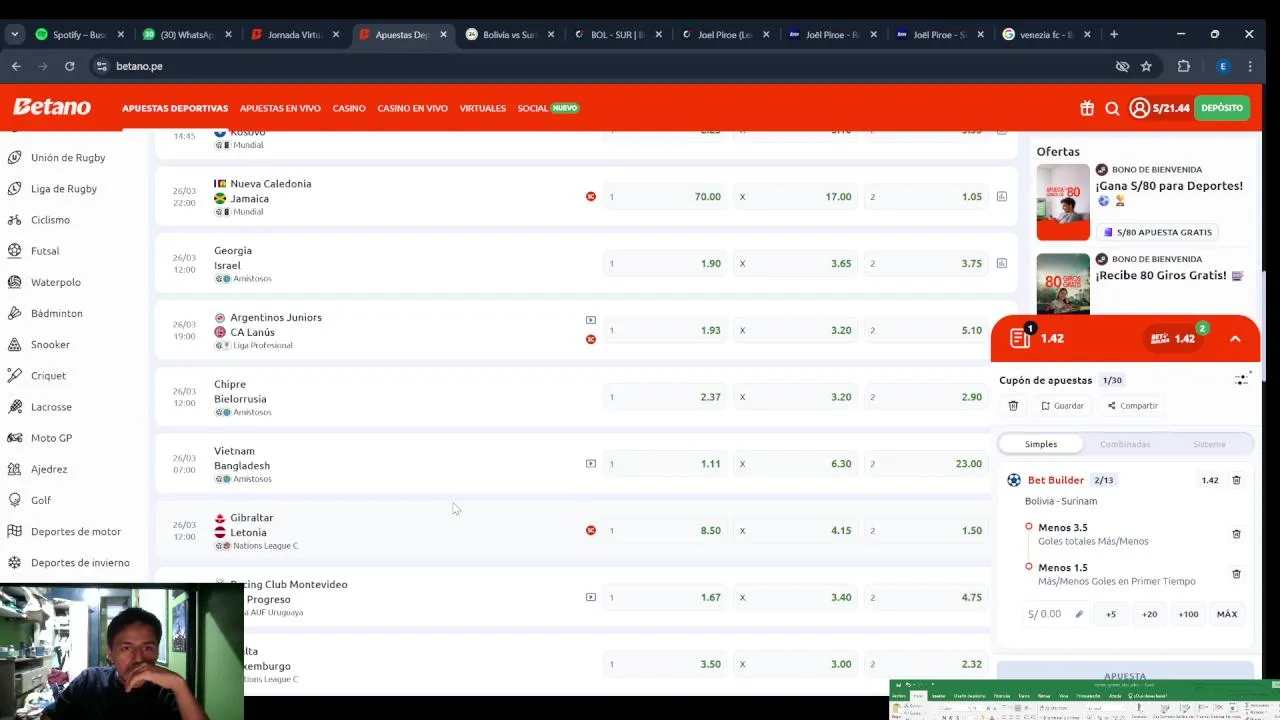Click the Betano logo
The width and height of the screenshot is (1280, 720).
click(52, 107)
